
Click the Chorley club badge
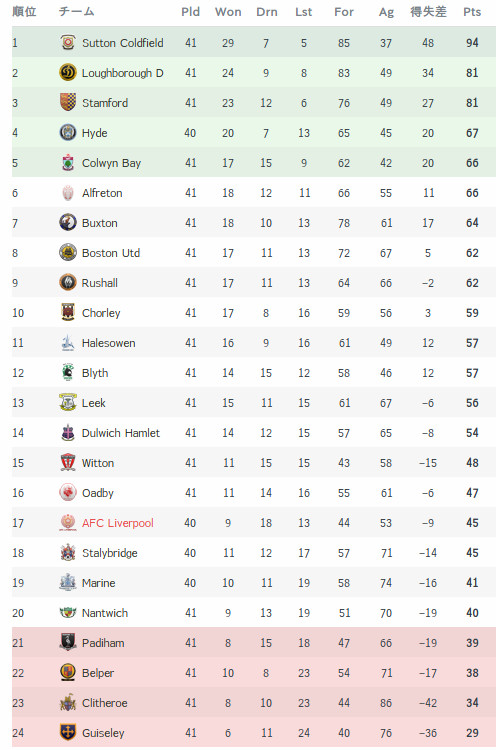68,312
